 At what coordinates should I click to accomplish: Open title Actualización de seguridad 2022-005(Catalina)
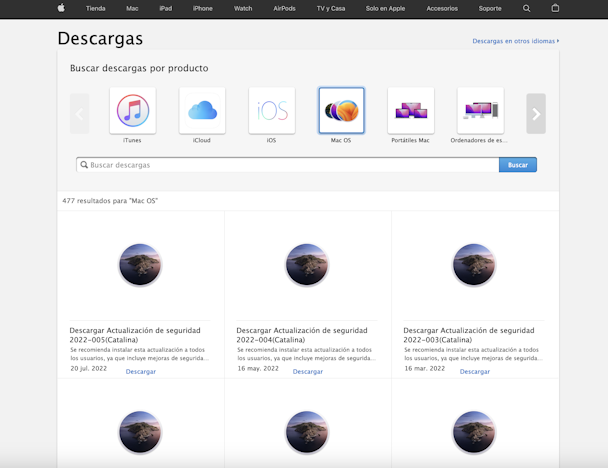pyautogui.click(x=135, y=335)
